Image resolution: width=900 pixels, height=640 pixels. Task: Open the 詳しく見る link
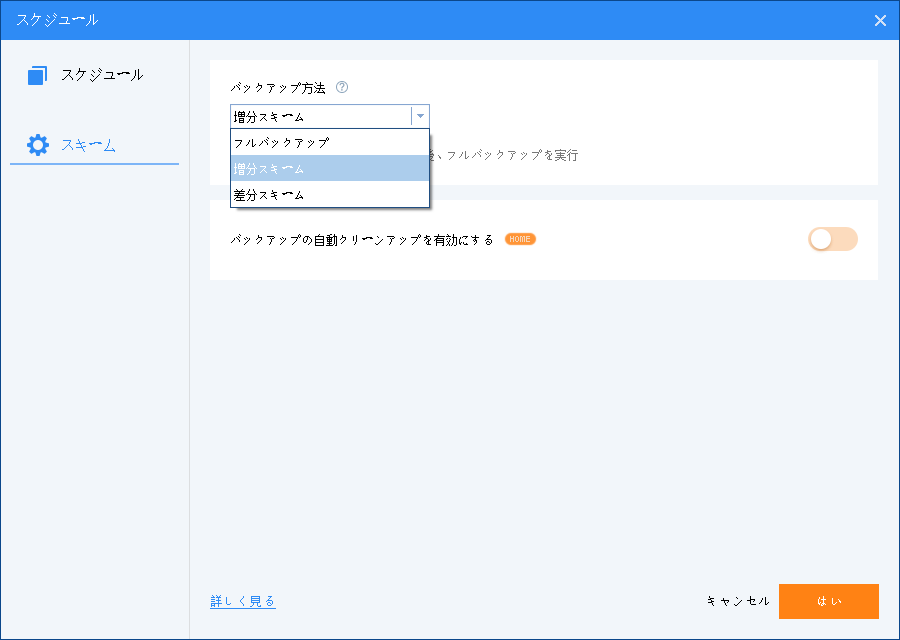point(243,601)
